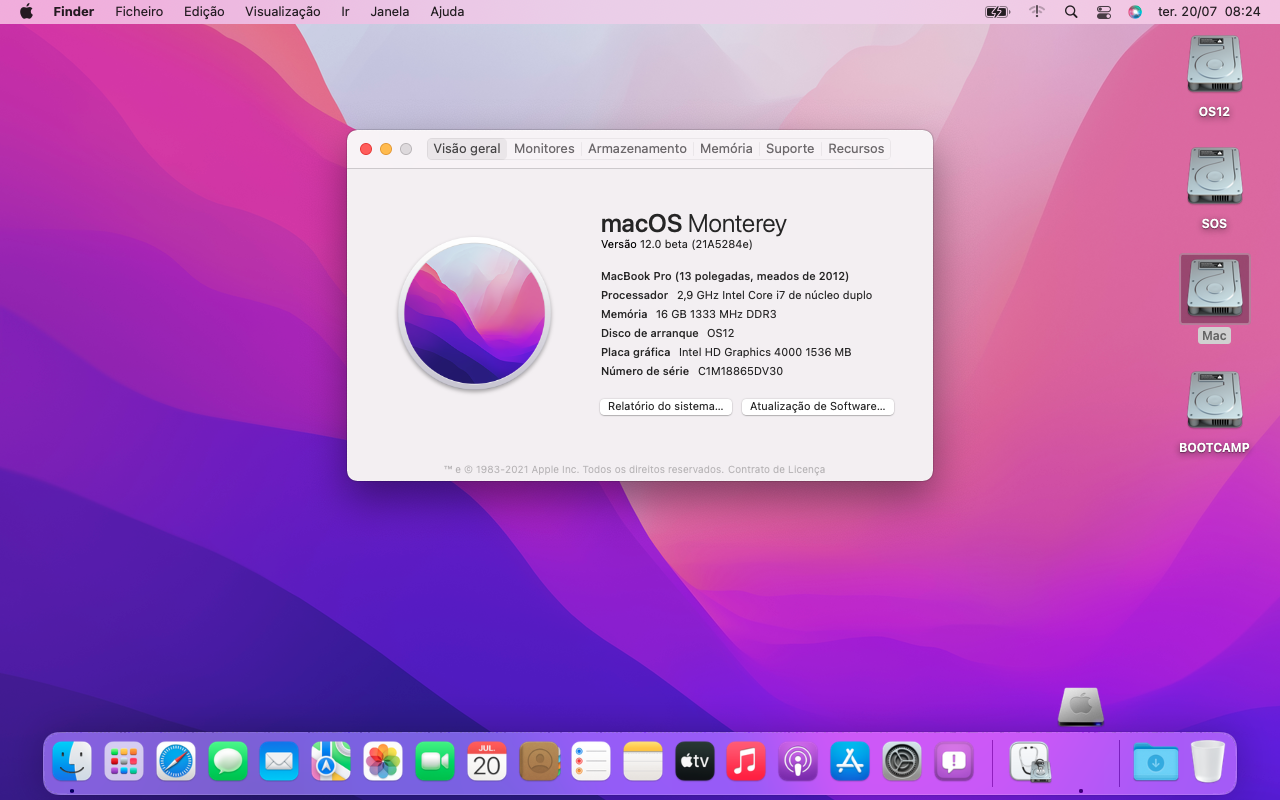Open Launchpad in the Dock
Viewport: 1280px width, 800px height.
124,761
